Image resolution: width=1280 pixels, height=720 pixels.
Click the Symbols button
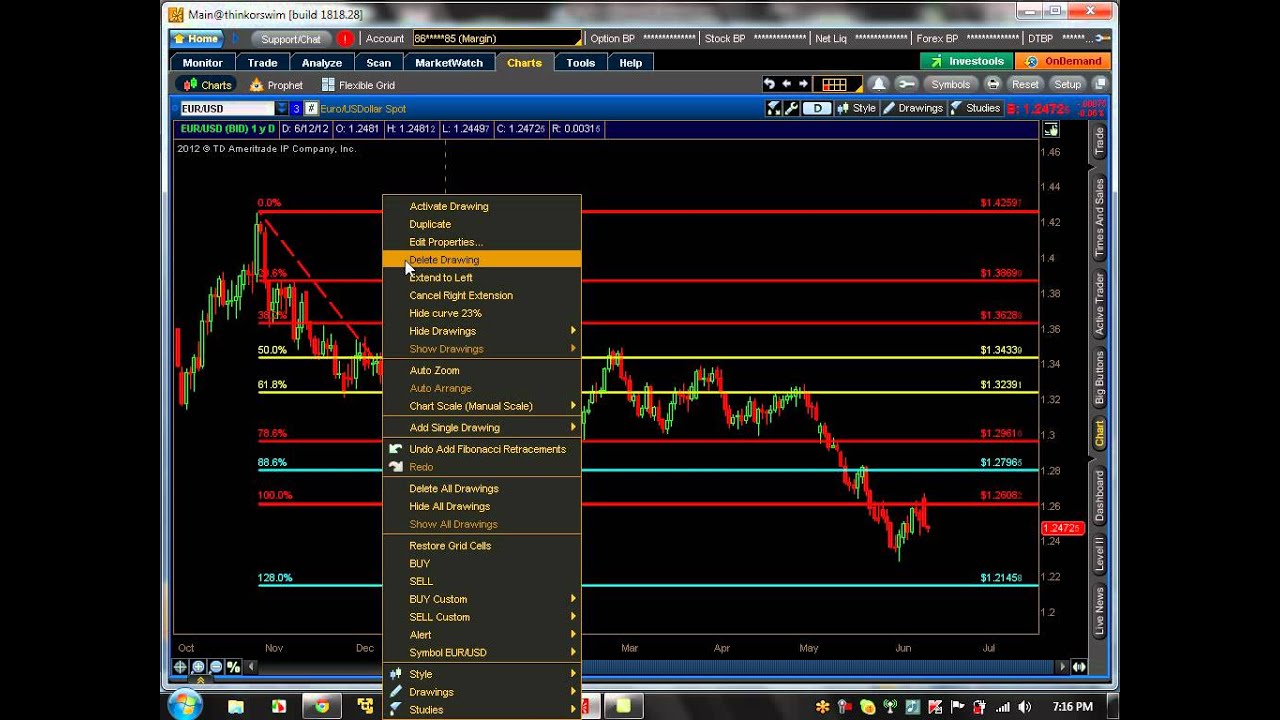tap(950, 85)
